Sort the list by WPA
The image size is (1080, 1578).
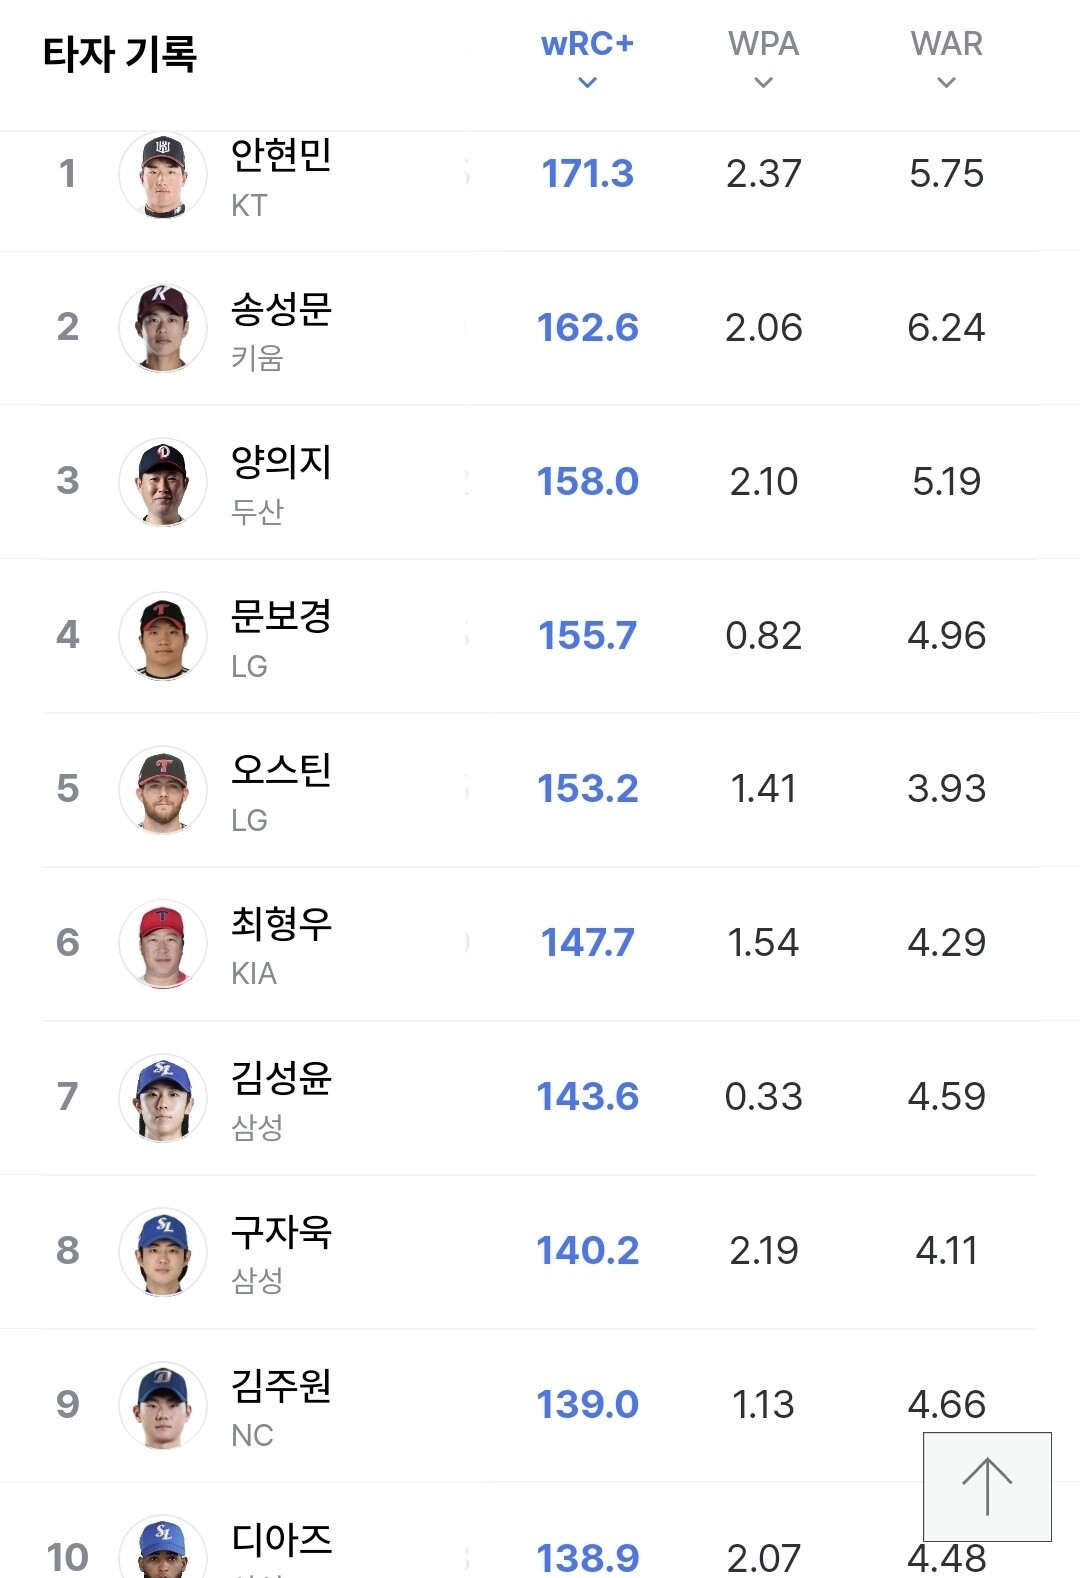(763, 58)
